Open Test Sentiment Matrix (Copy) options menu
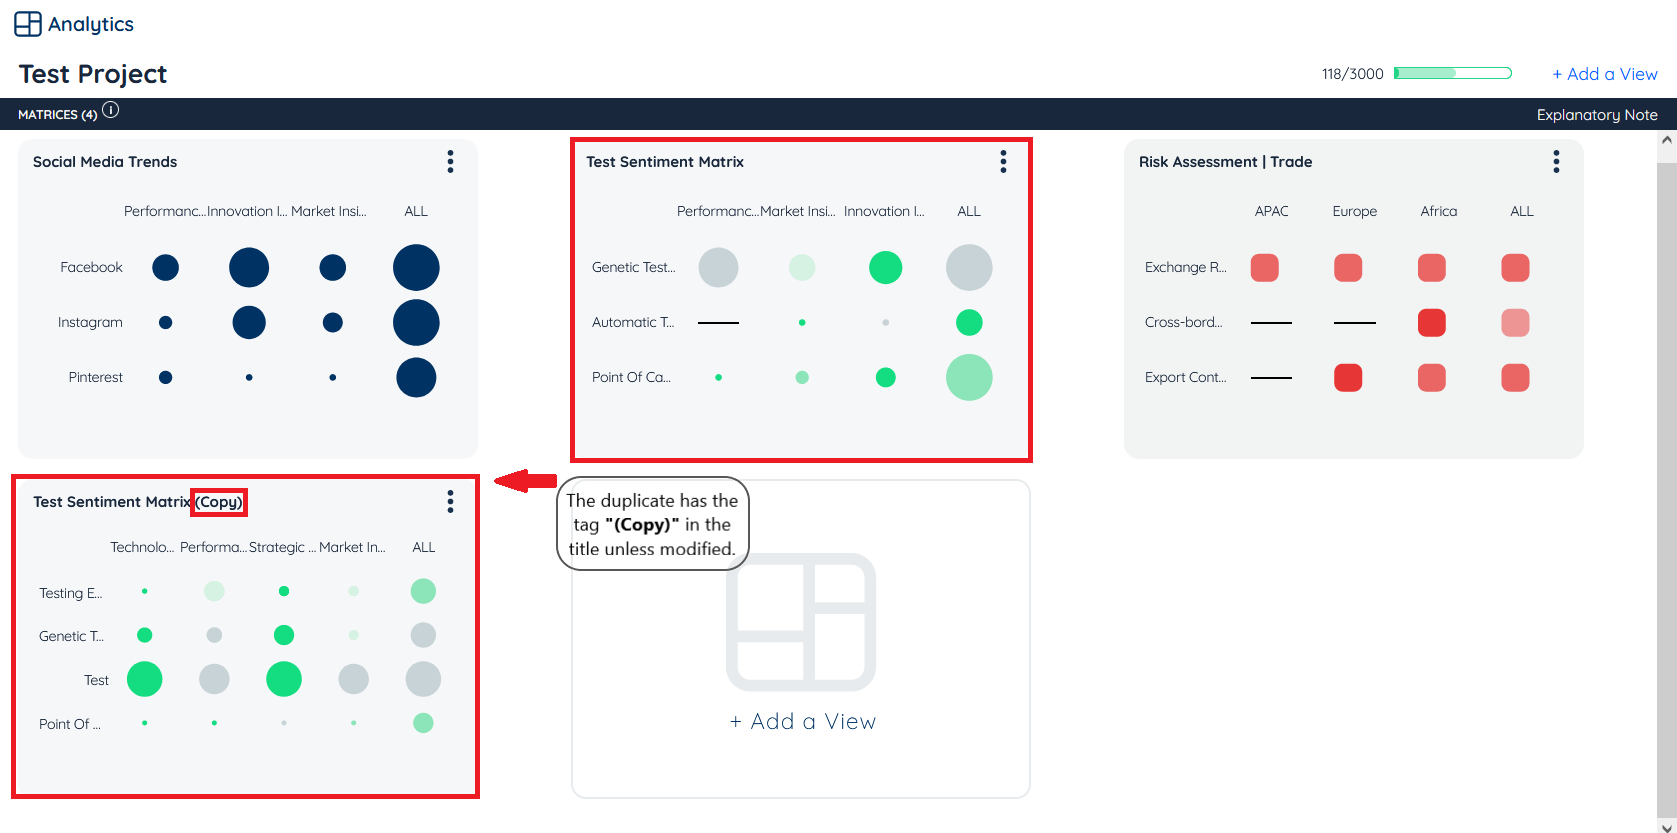Viewport: 1677px width, 833px height. pos(450,502)
